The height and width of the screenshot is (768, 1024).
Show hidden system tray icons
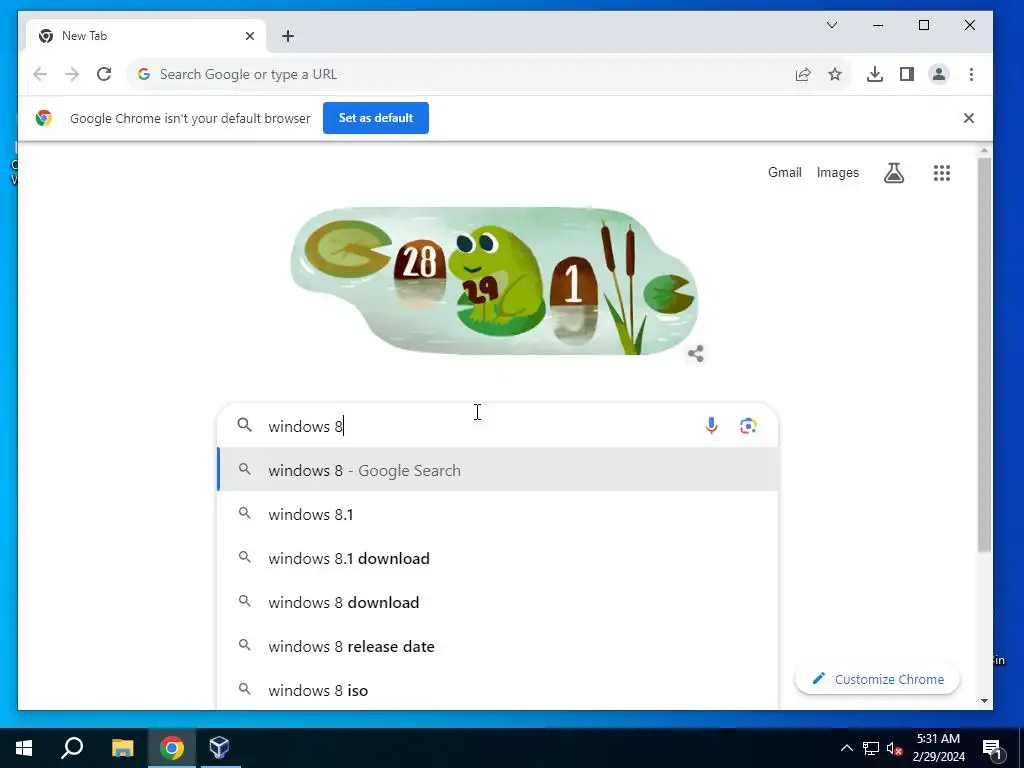point(846,748)
